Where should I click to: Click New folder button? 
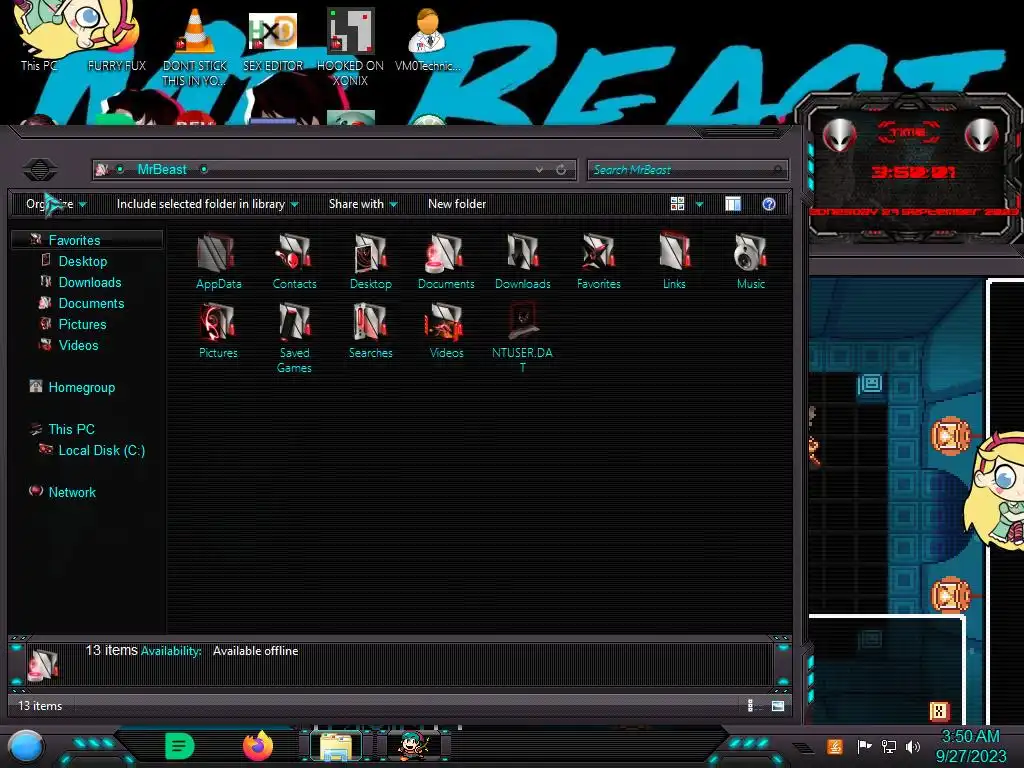pos(457,204)
